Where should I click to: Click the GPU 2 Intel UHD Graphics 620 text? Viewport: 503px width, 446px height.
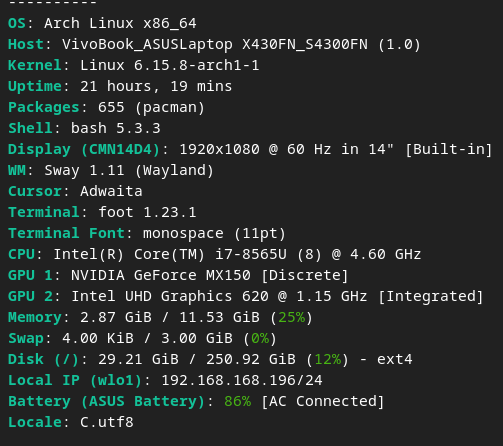pyautogui.click(x=170, y=297)
